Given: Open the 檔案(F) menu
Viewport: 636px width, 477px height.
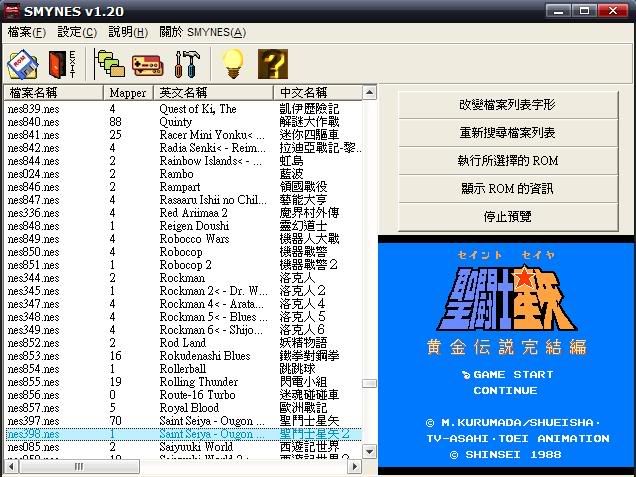Looking at the screenshot, I should pyautogui.click(x=27, y=32).
